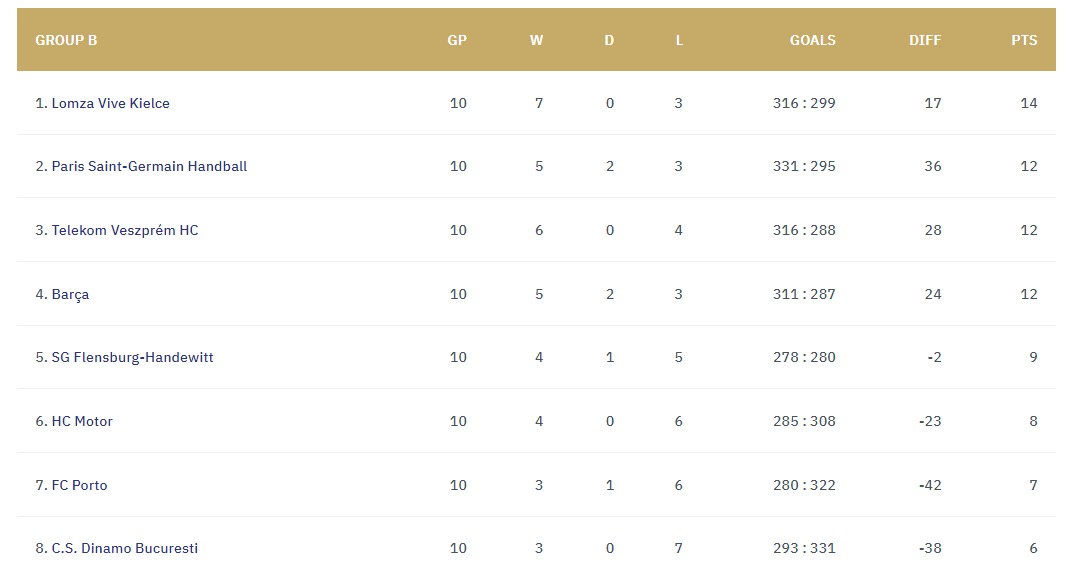Open the HC Motor team link
This screenshot has height=574, width=1069.
82,421
